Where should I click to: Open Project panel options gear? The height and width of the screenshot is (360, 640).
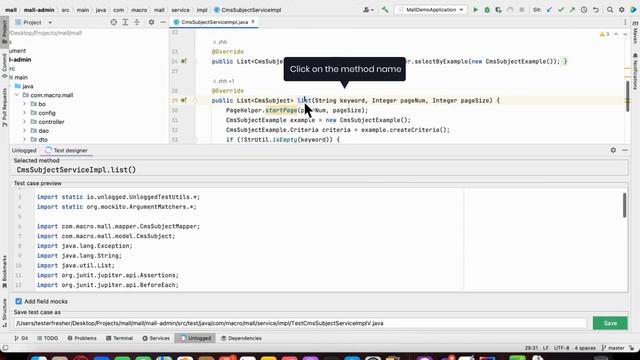pos(151,22)
